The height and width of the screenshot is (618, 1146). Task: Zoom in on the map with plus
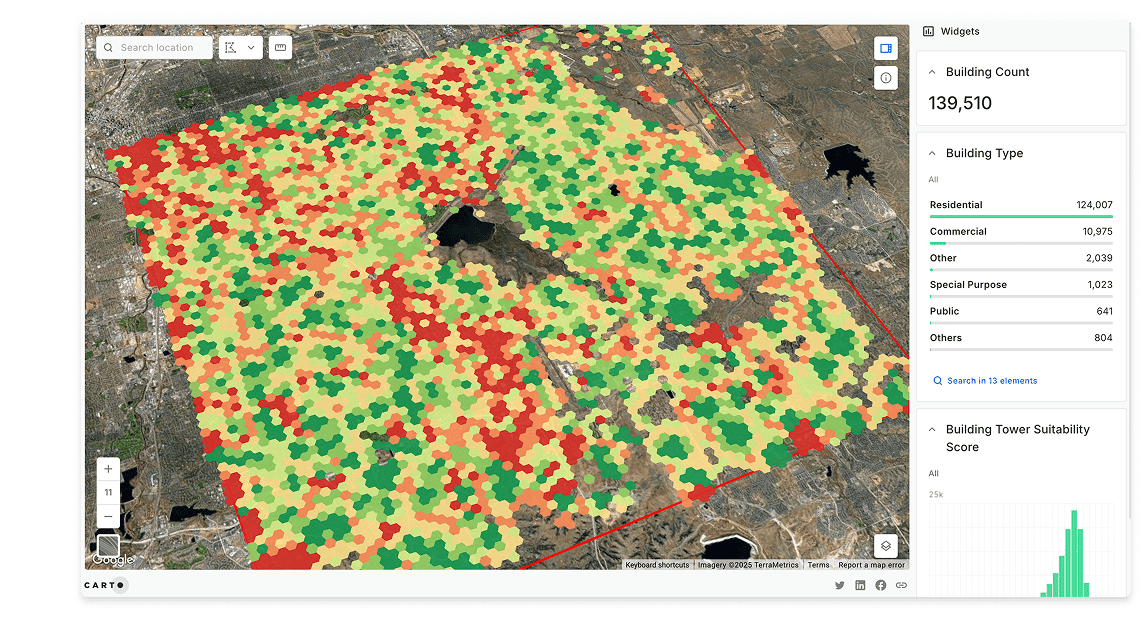tap(108, 469)
